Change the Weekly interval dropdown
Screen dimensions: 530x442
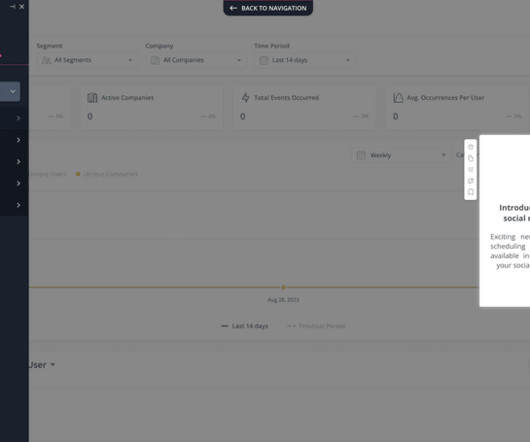tap(401, 155)
